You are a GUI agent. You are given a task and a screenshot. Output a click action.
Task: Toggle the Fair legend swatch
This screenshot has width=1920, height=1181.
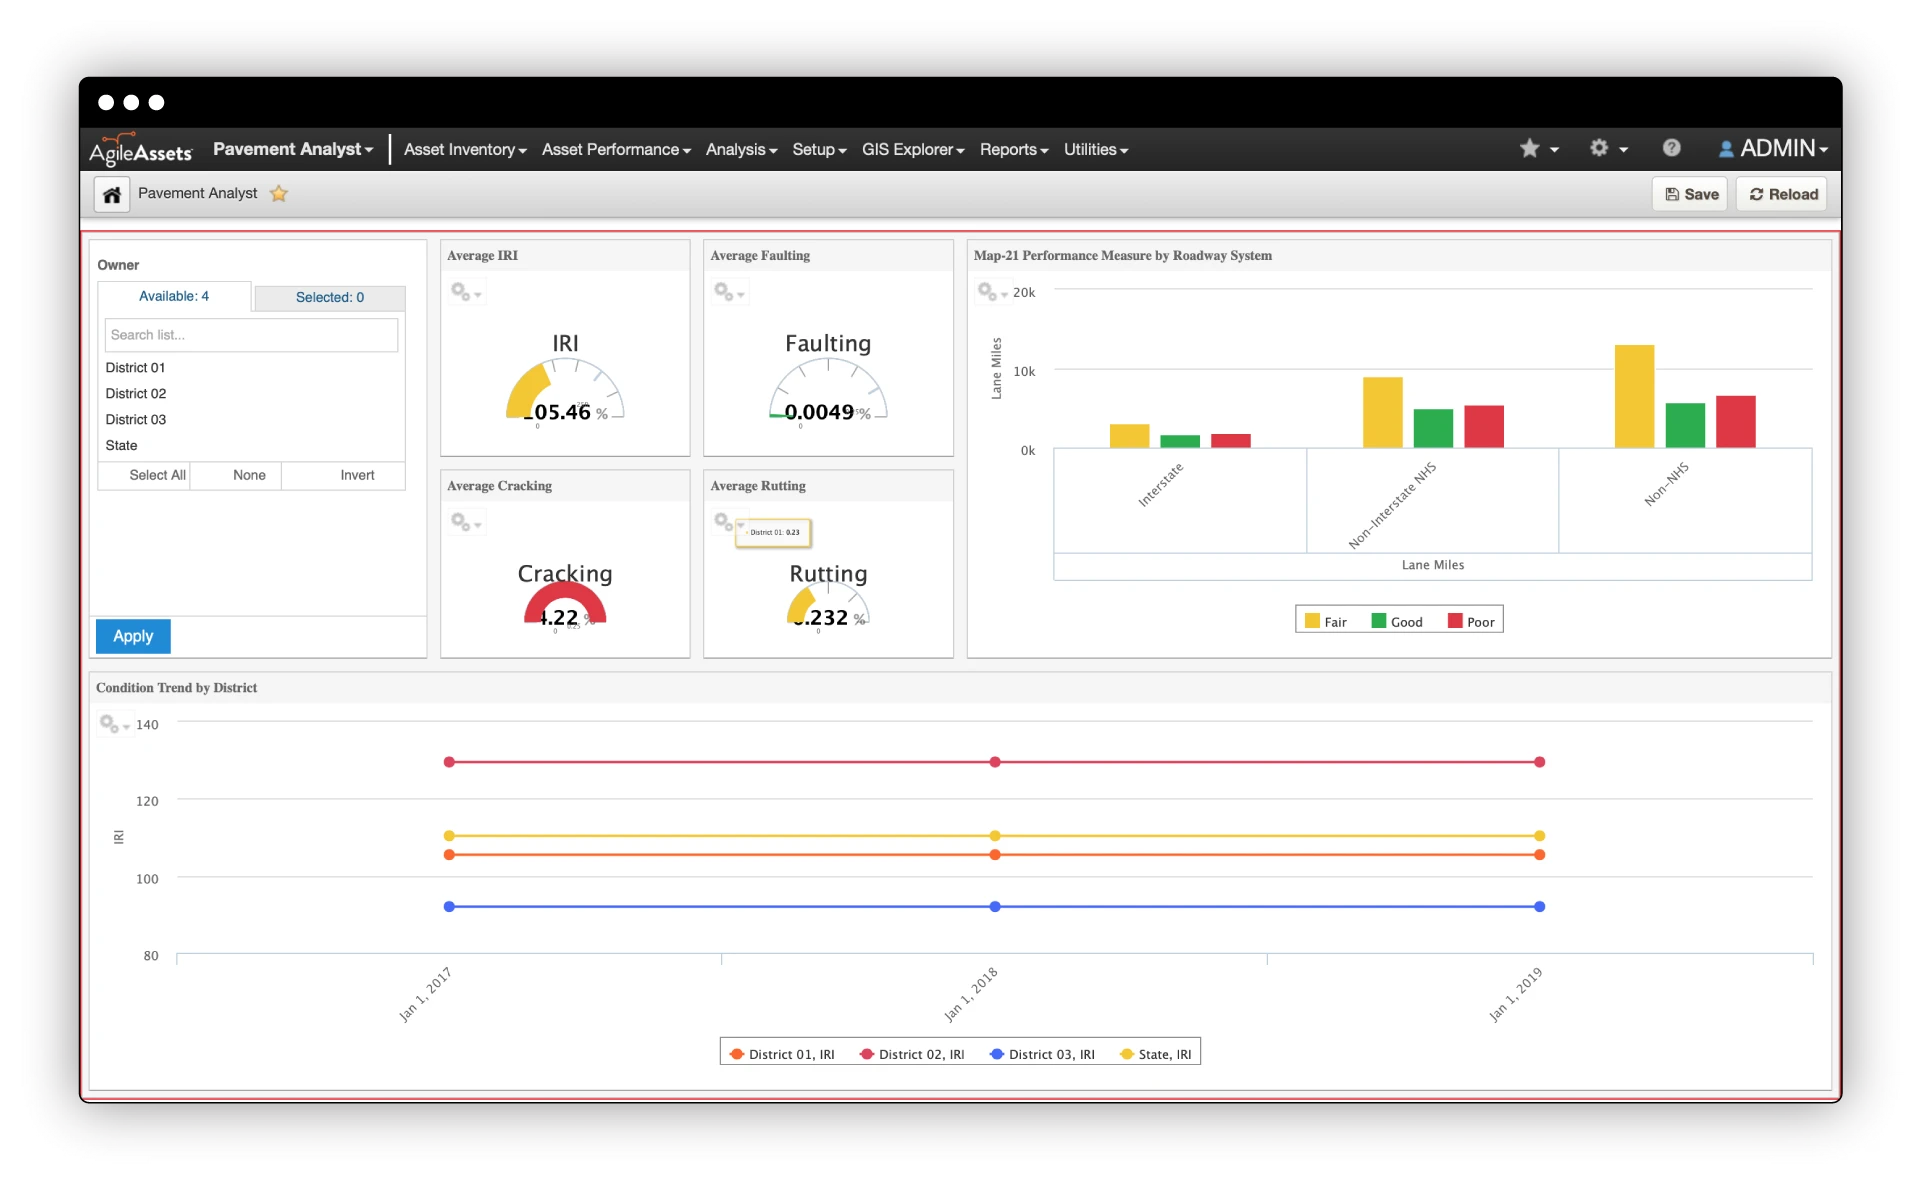click(1312, 621)
